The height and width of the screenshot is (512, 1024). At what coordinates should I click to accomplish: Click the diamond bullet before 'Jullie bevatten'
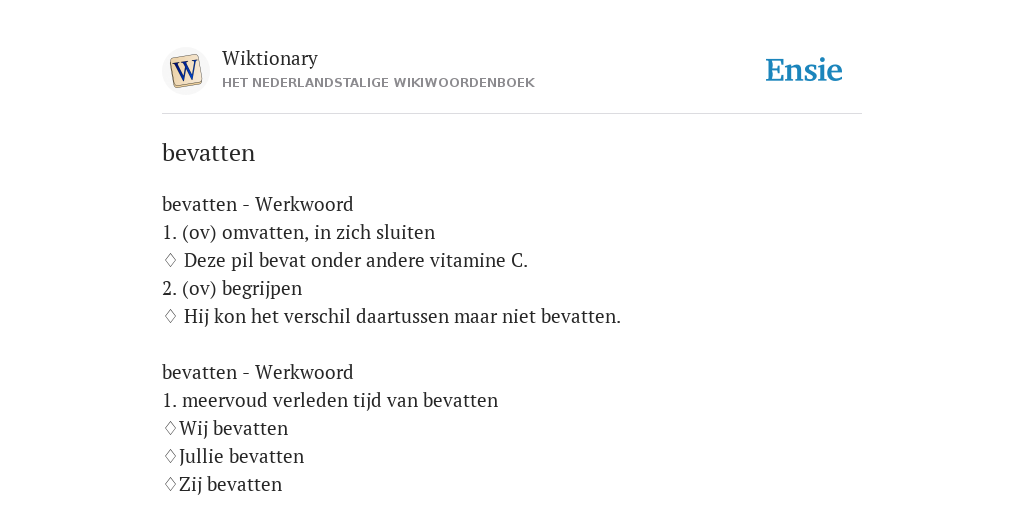click(x=170, y=456)
